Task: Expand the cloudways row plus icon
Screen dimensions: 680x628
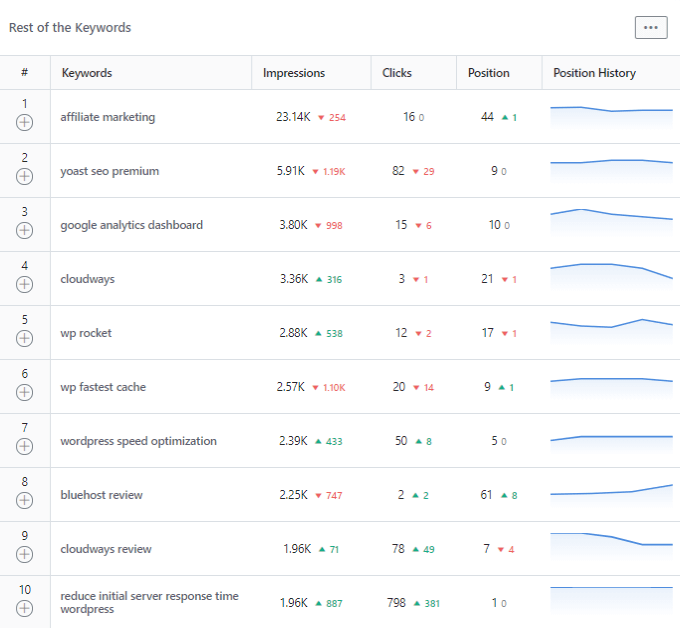Action: click(x=24, y=285)
